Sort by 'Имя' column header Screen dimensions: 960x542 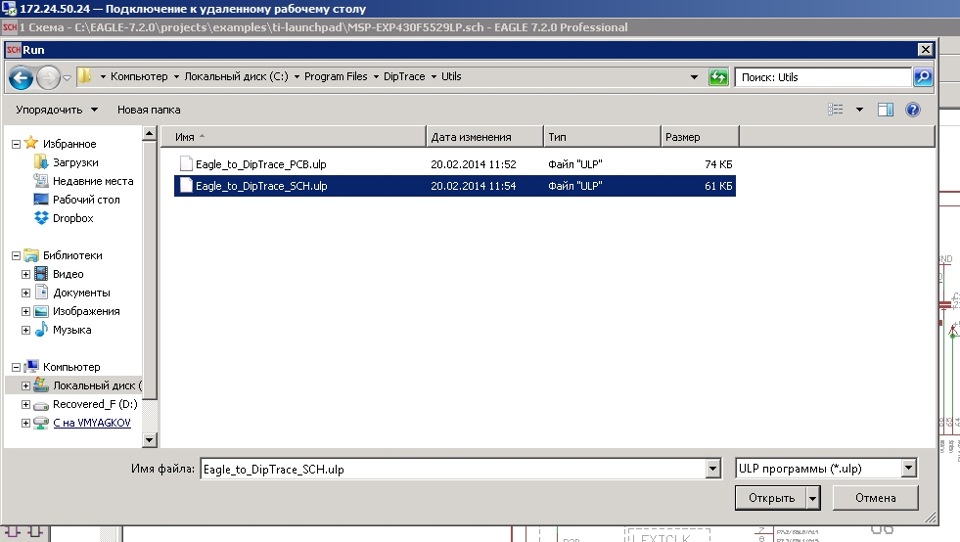293,137
